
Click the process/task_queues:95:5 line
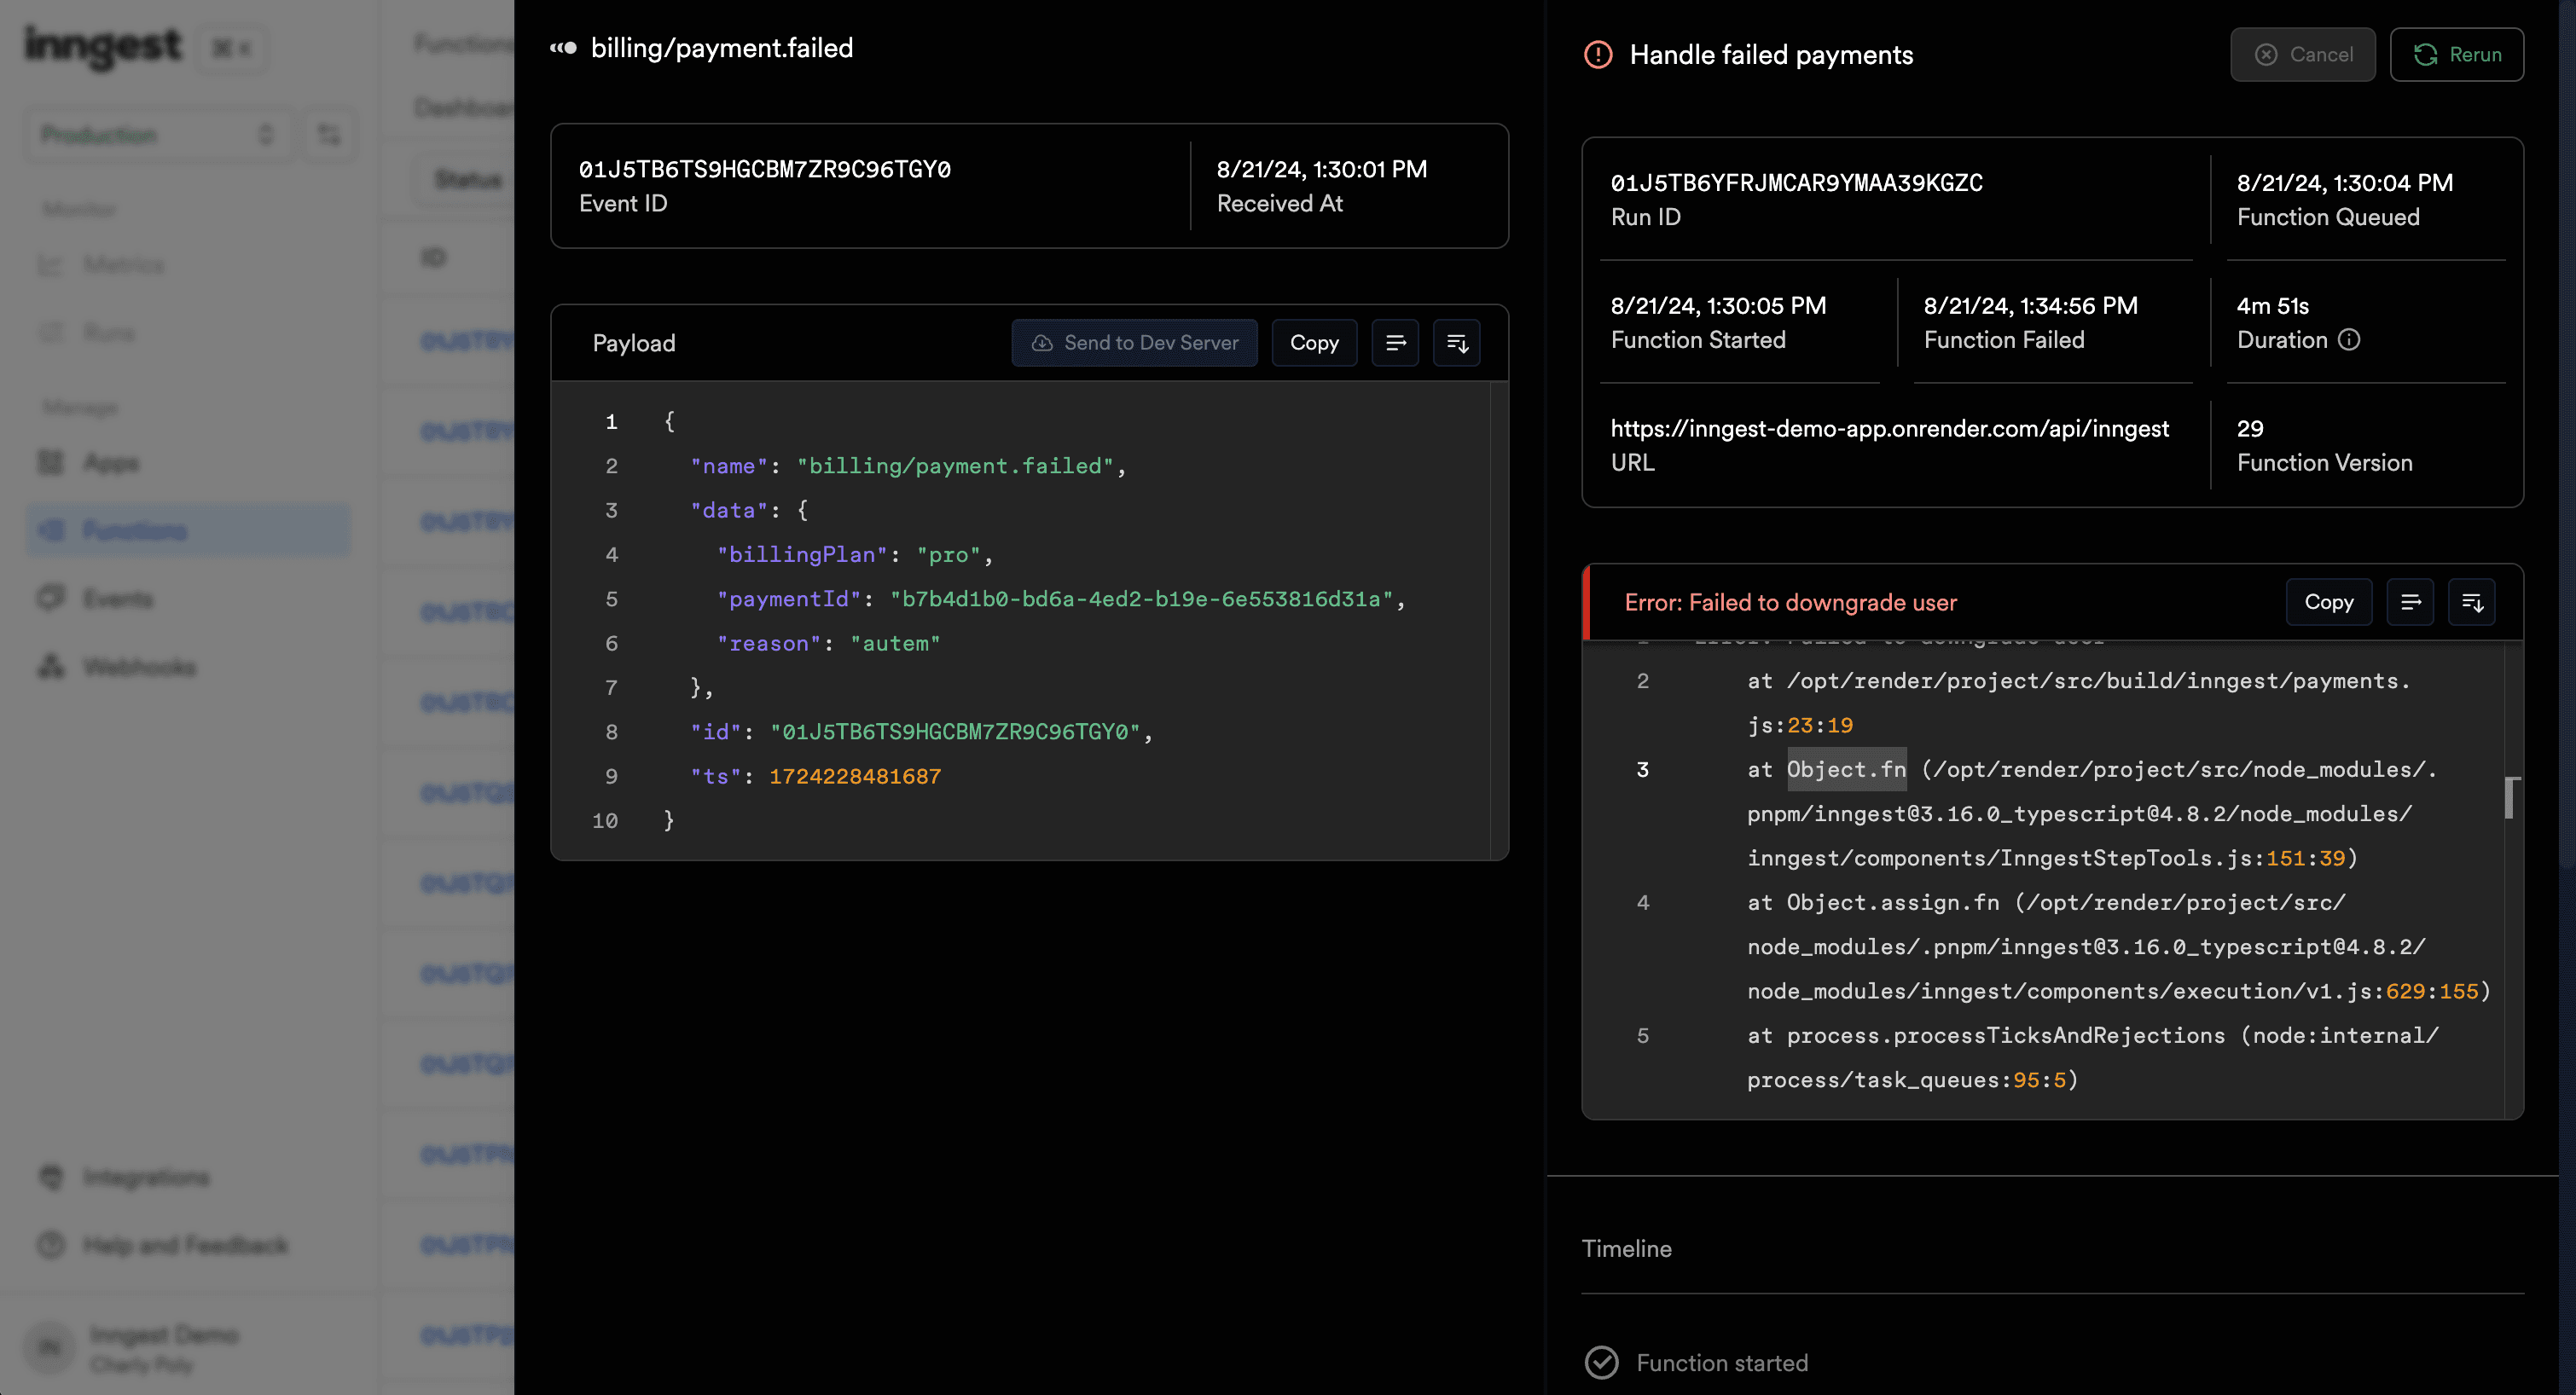[1912, 1079]
